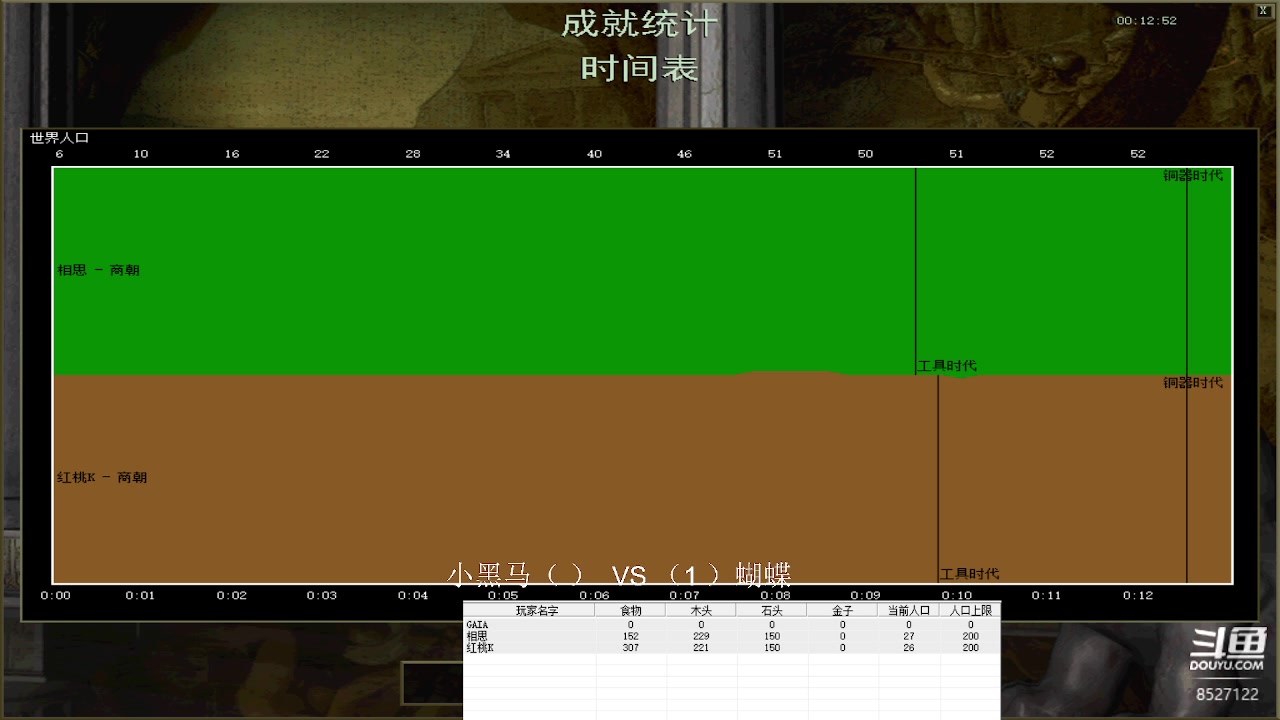Close the achievements screen with the X button
This screenshot has height=720, width=1280.
[1263, 10]
